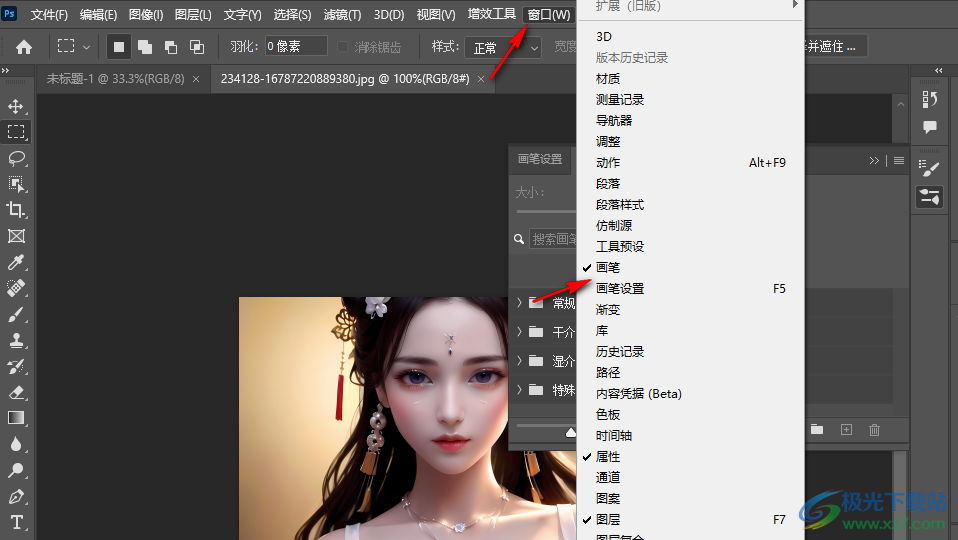Viewport: 958px width, 540px height.
Task: Collapse right panel dock double arrow
Action: pos(938,71)
